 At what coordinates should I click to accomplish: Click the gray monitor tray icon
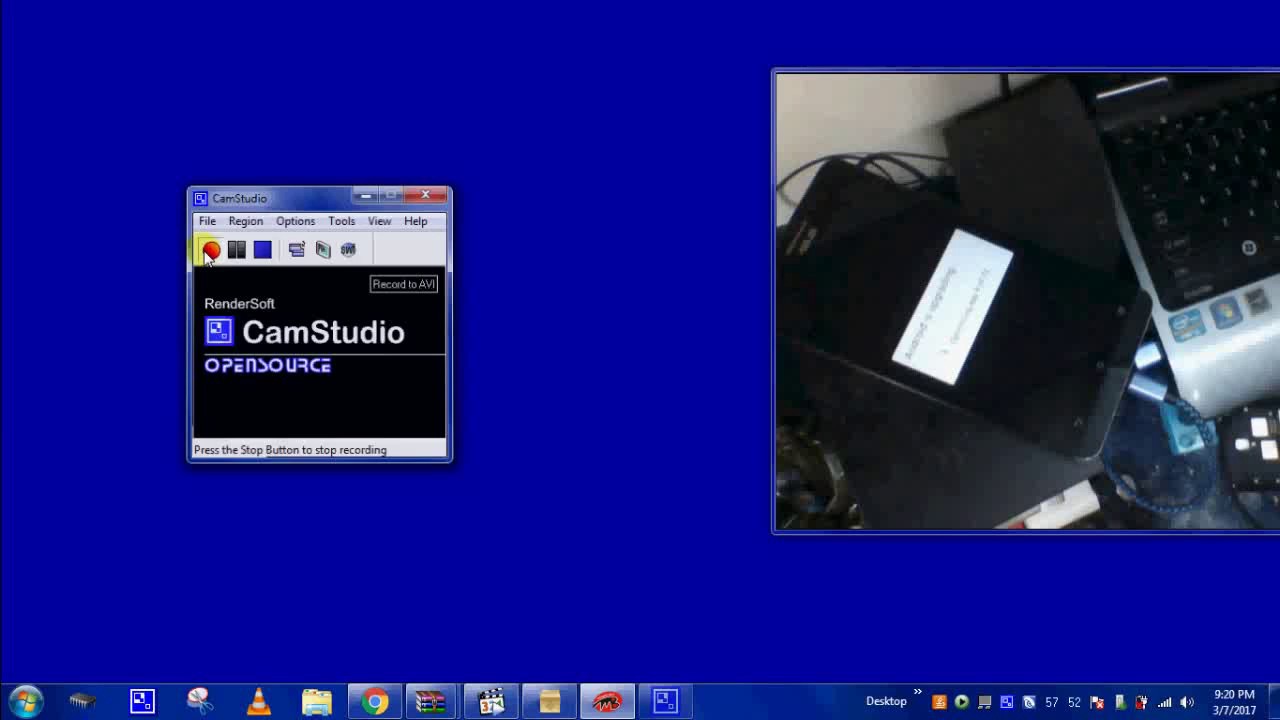coord(984,702)
